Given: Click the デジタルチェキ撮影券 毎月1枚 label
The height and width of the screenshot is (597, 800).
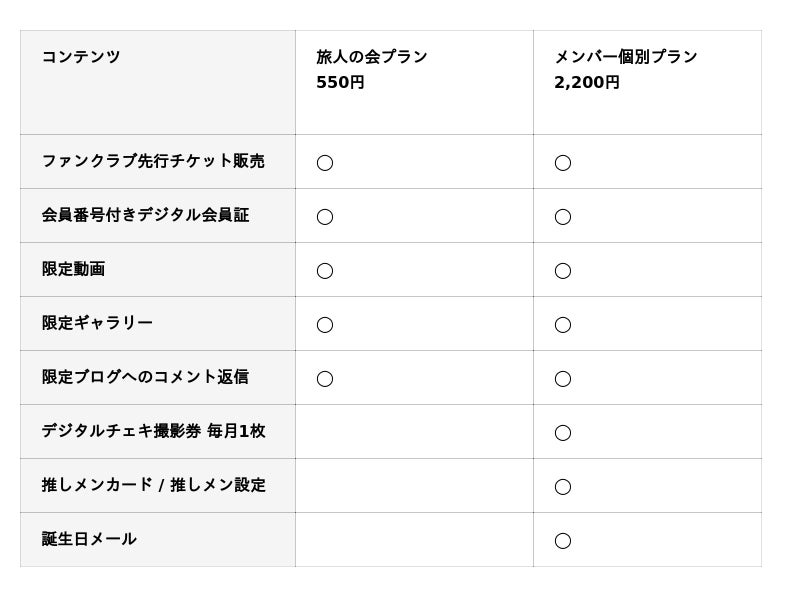Looking at the screenshot, I should coord(153,431).
